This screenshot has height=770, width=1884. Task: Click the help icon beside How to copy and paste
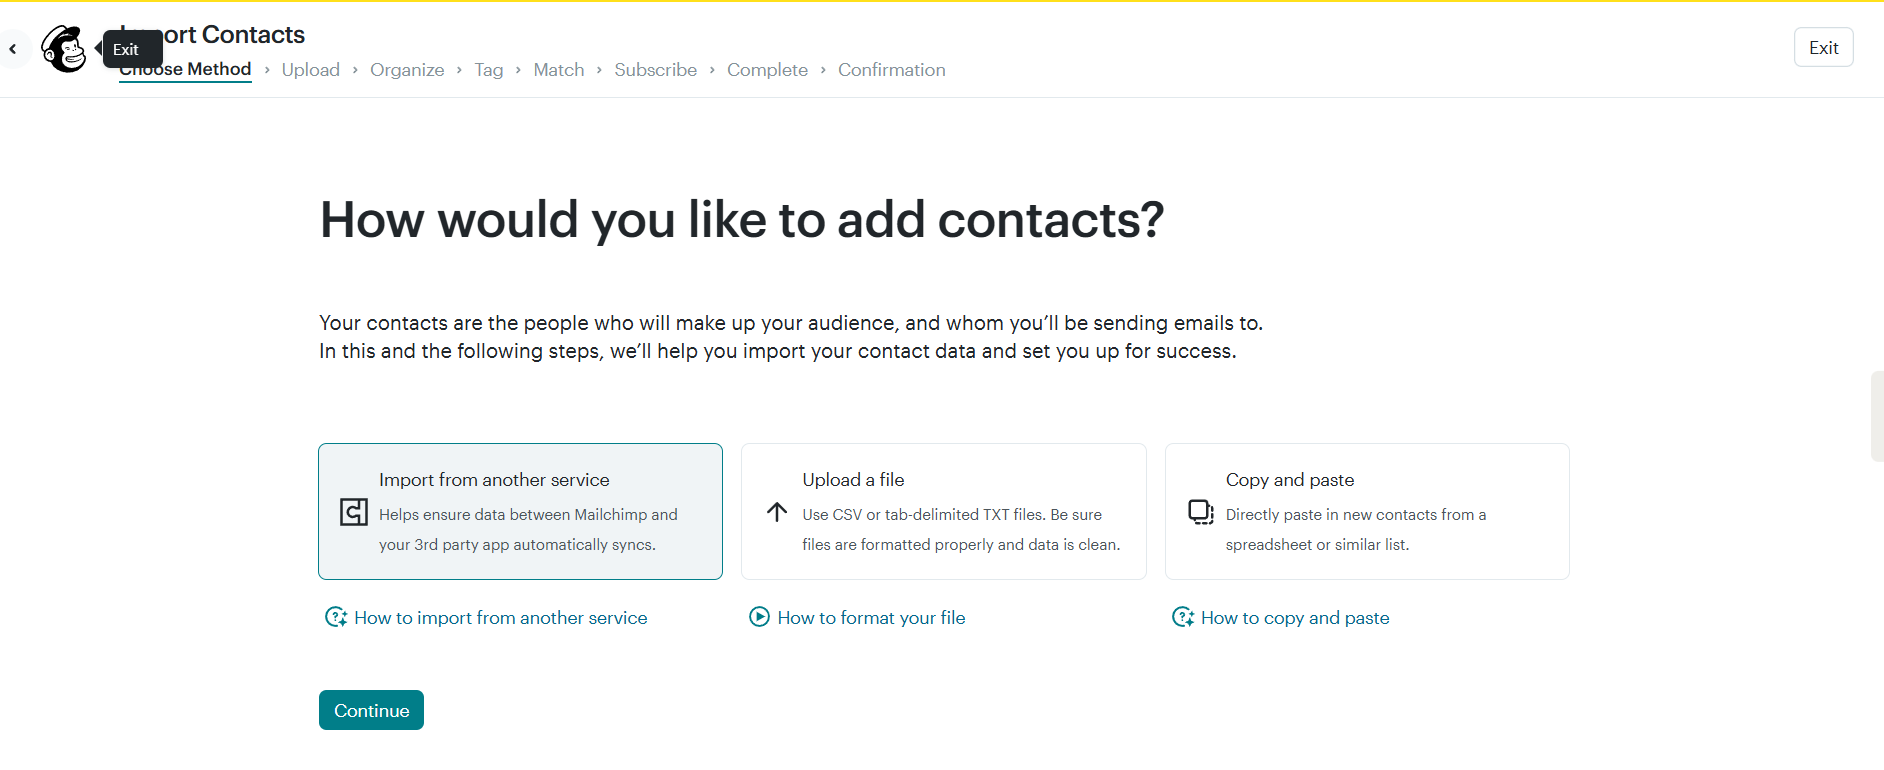pos(1183,617)
